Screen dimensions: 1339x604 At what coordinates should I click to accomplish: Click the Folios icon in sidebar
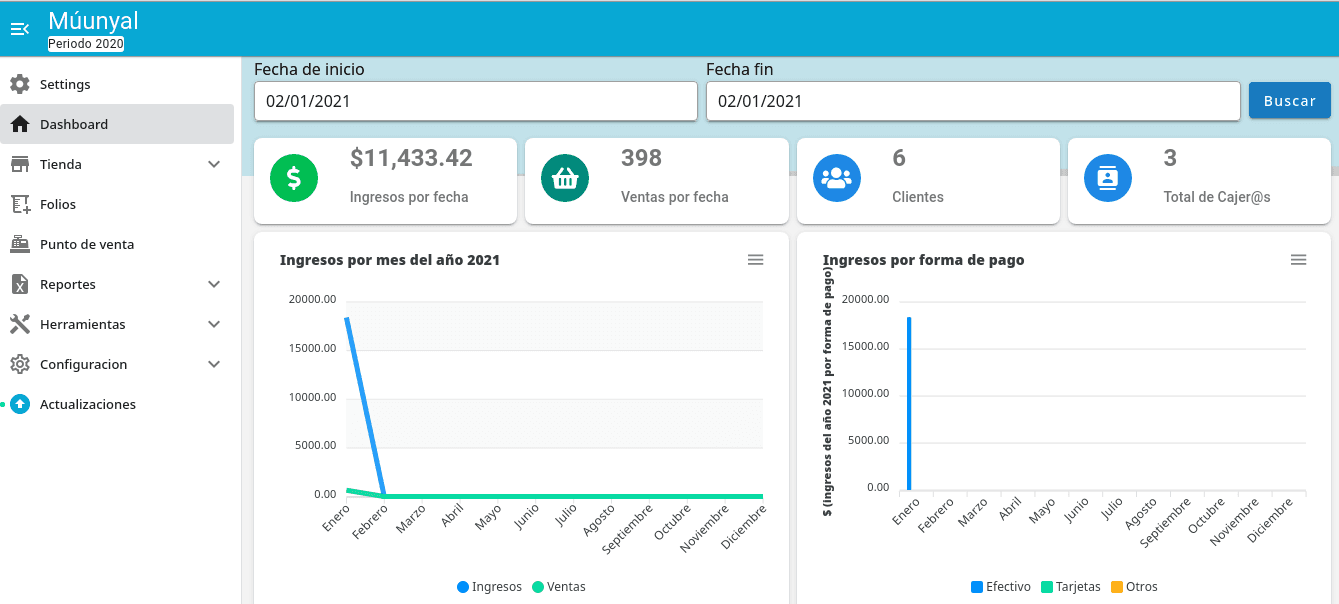[20, 204]
